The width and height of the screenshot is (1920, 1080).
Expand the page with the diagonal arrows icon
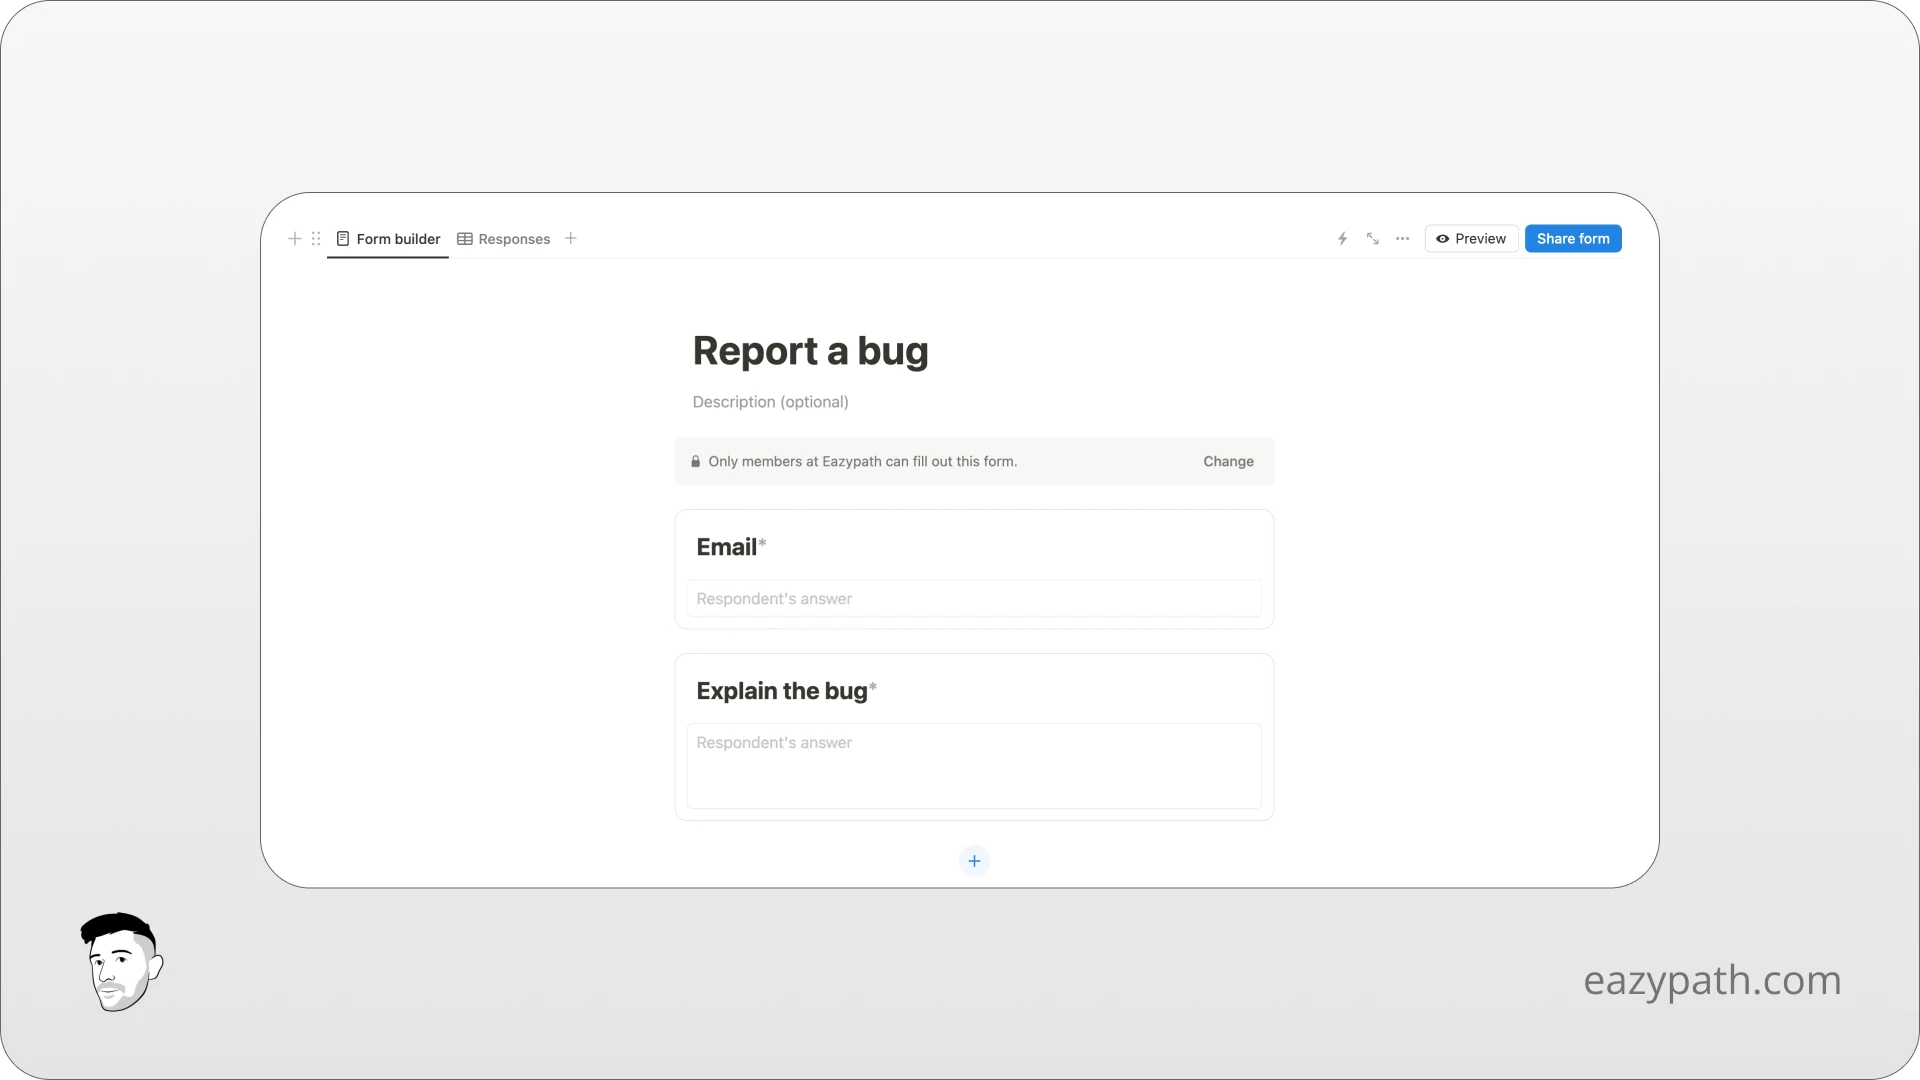coord(1372,238)
